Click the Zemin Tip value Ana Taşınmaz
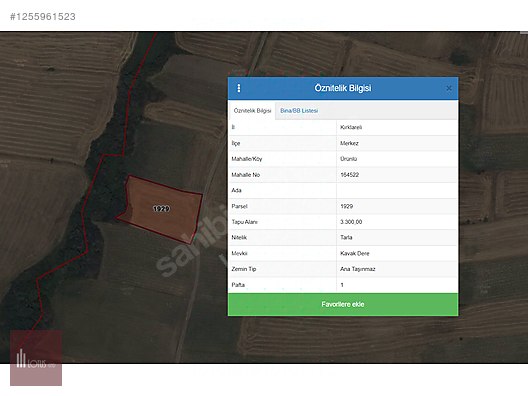528x396 pixels. pos(358,269)
